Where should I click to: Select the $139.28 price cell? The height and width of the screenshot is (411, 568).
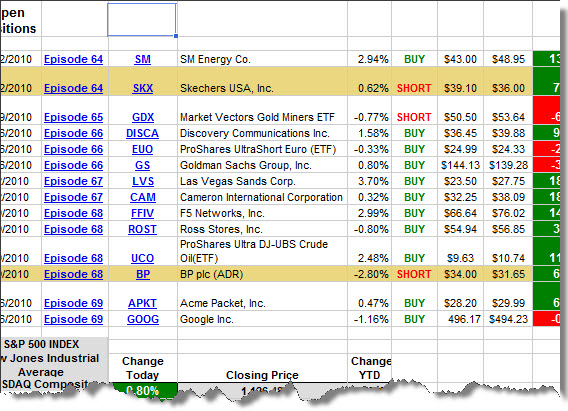coord(508,165)
